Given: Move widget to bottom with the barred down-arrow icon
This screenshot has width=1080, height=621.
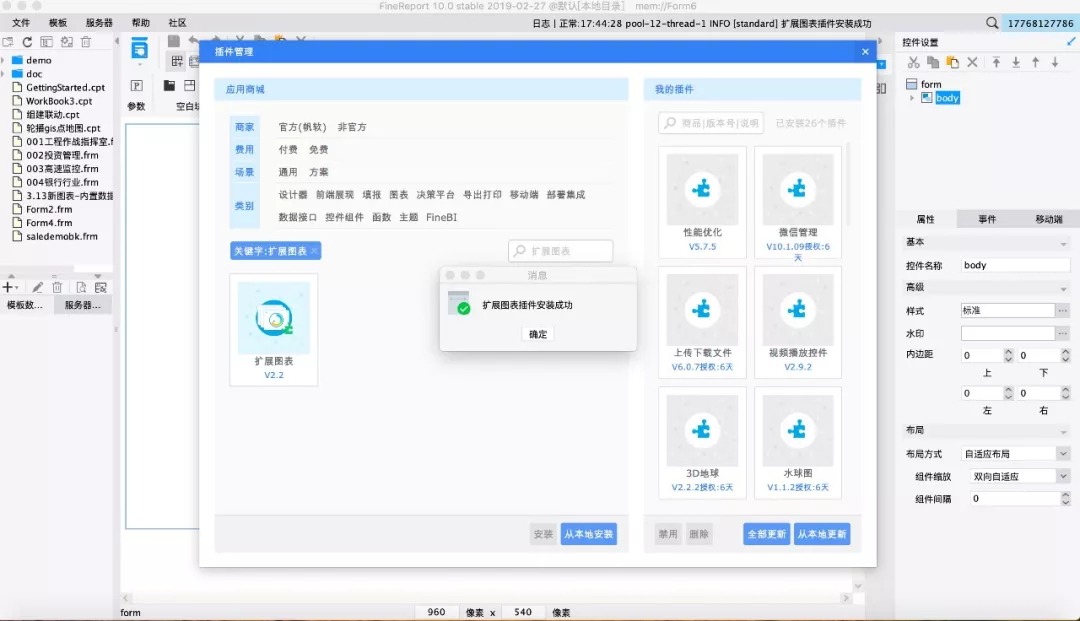Looking at the screenshot, I should click(1016, 63).
